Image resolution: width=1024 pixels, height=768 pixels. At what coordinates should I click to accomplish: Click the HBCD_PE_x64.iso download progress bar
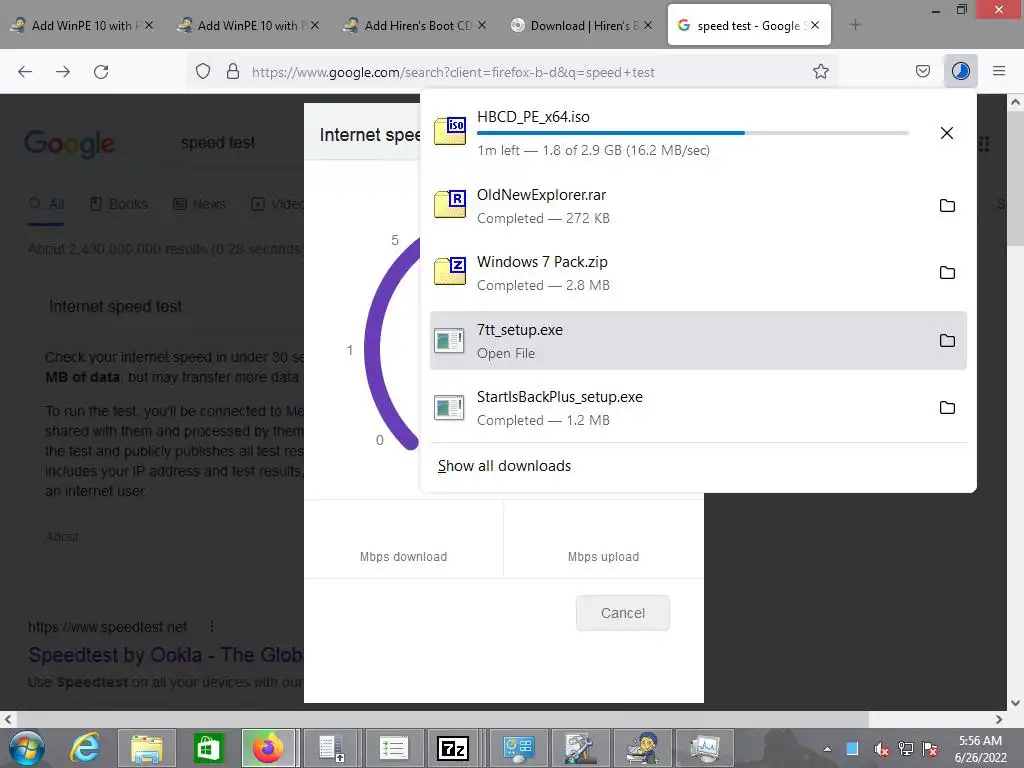692,133
